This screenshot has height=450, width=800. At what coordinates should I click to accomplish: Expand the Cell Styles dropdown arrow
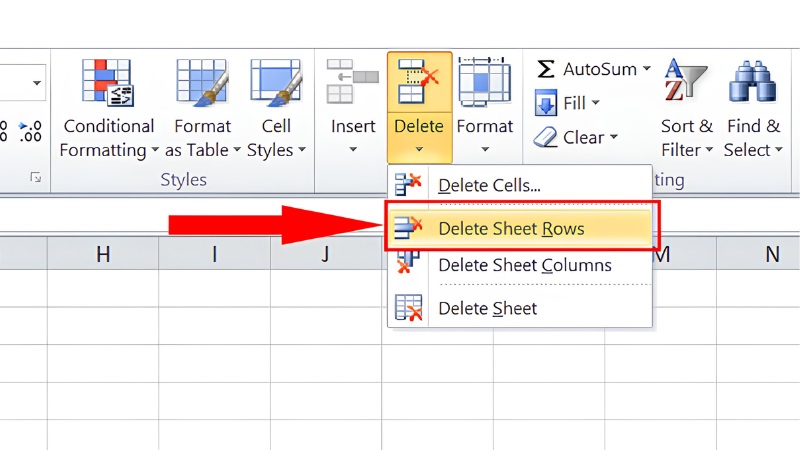(302, 149)
